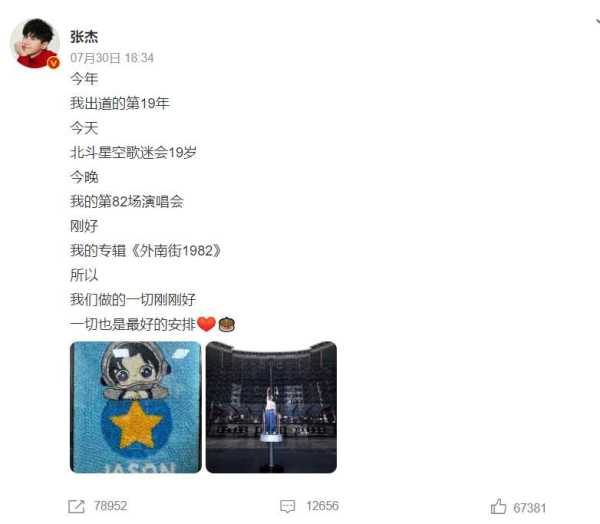Click the comment count 12656
This screenshot has height=524, width=600.
(322, 506)
